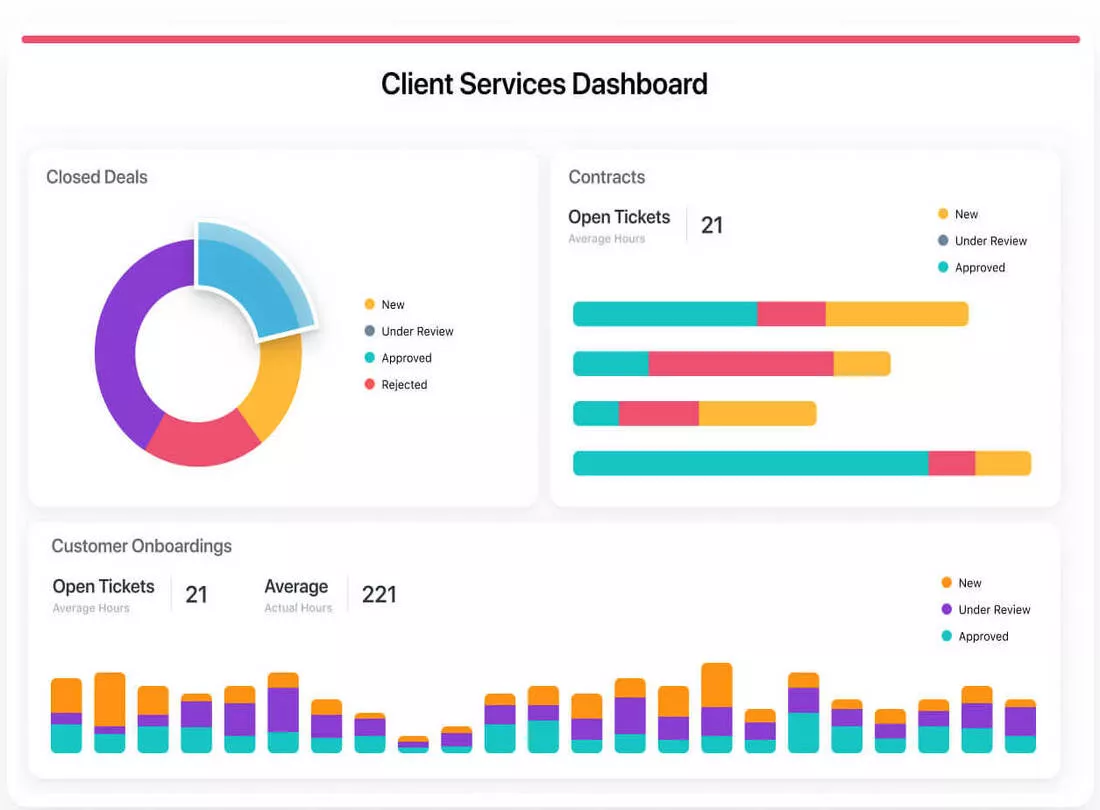Toggle Approved legend in Customer Onboardings
The image size is (1100, 810).
click(x=974, y=636)
